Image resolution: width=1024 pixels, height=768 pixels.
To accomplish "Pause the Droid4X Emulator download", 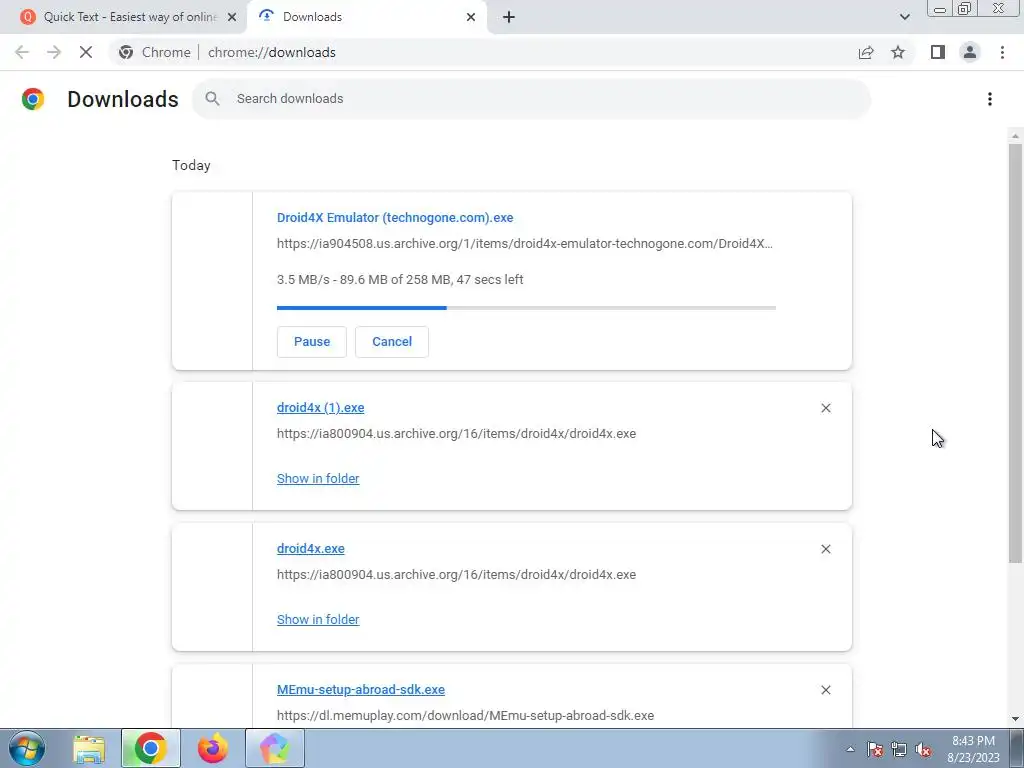I will [x=312, y=342].
